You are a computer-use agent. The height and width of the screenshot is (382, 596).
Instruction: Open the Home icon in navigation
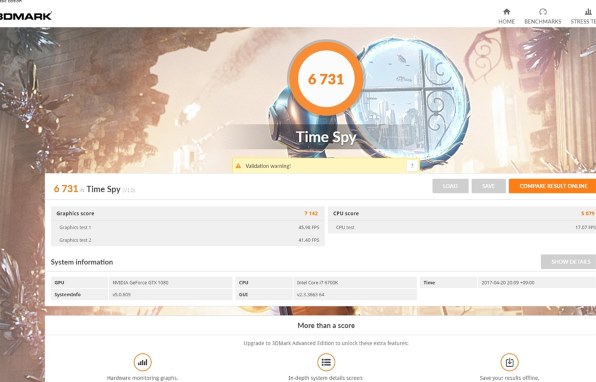click(506, 12)
